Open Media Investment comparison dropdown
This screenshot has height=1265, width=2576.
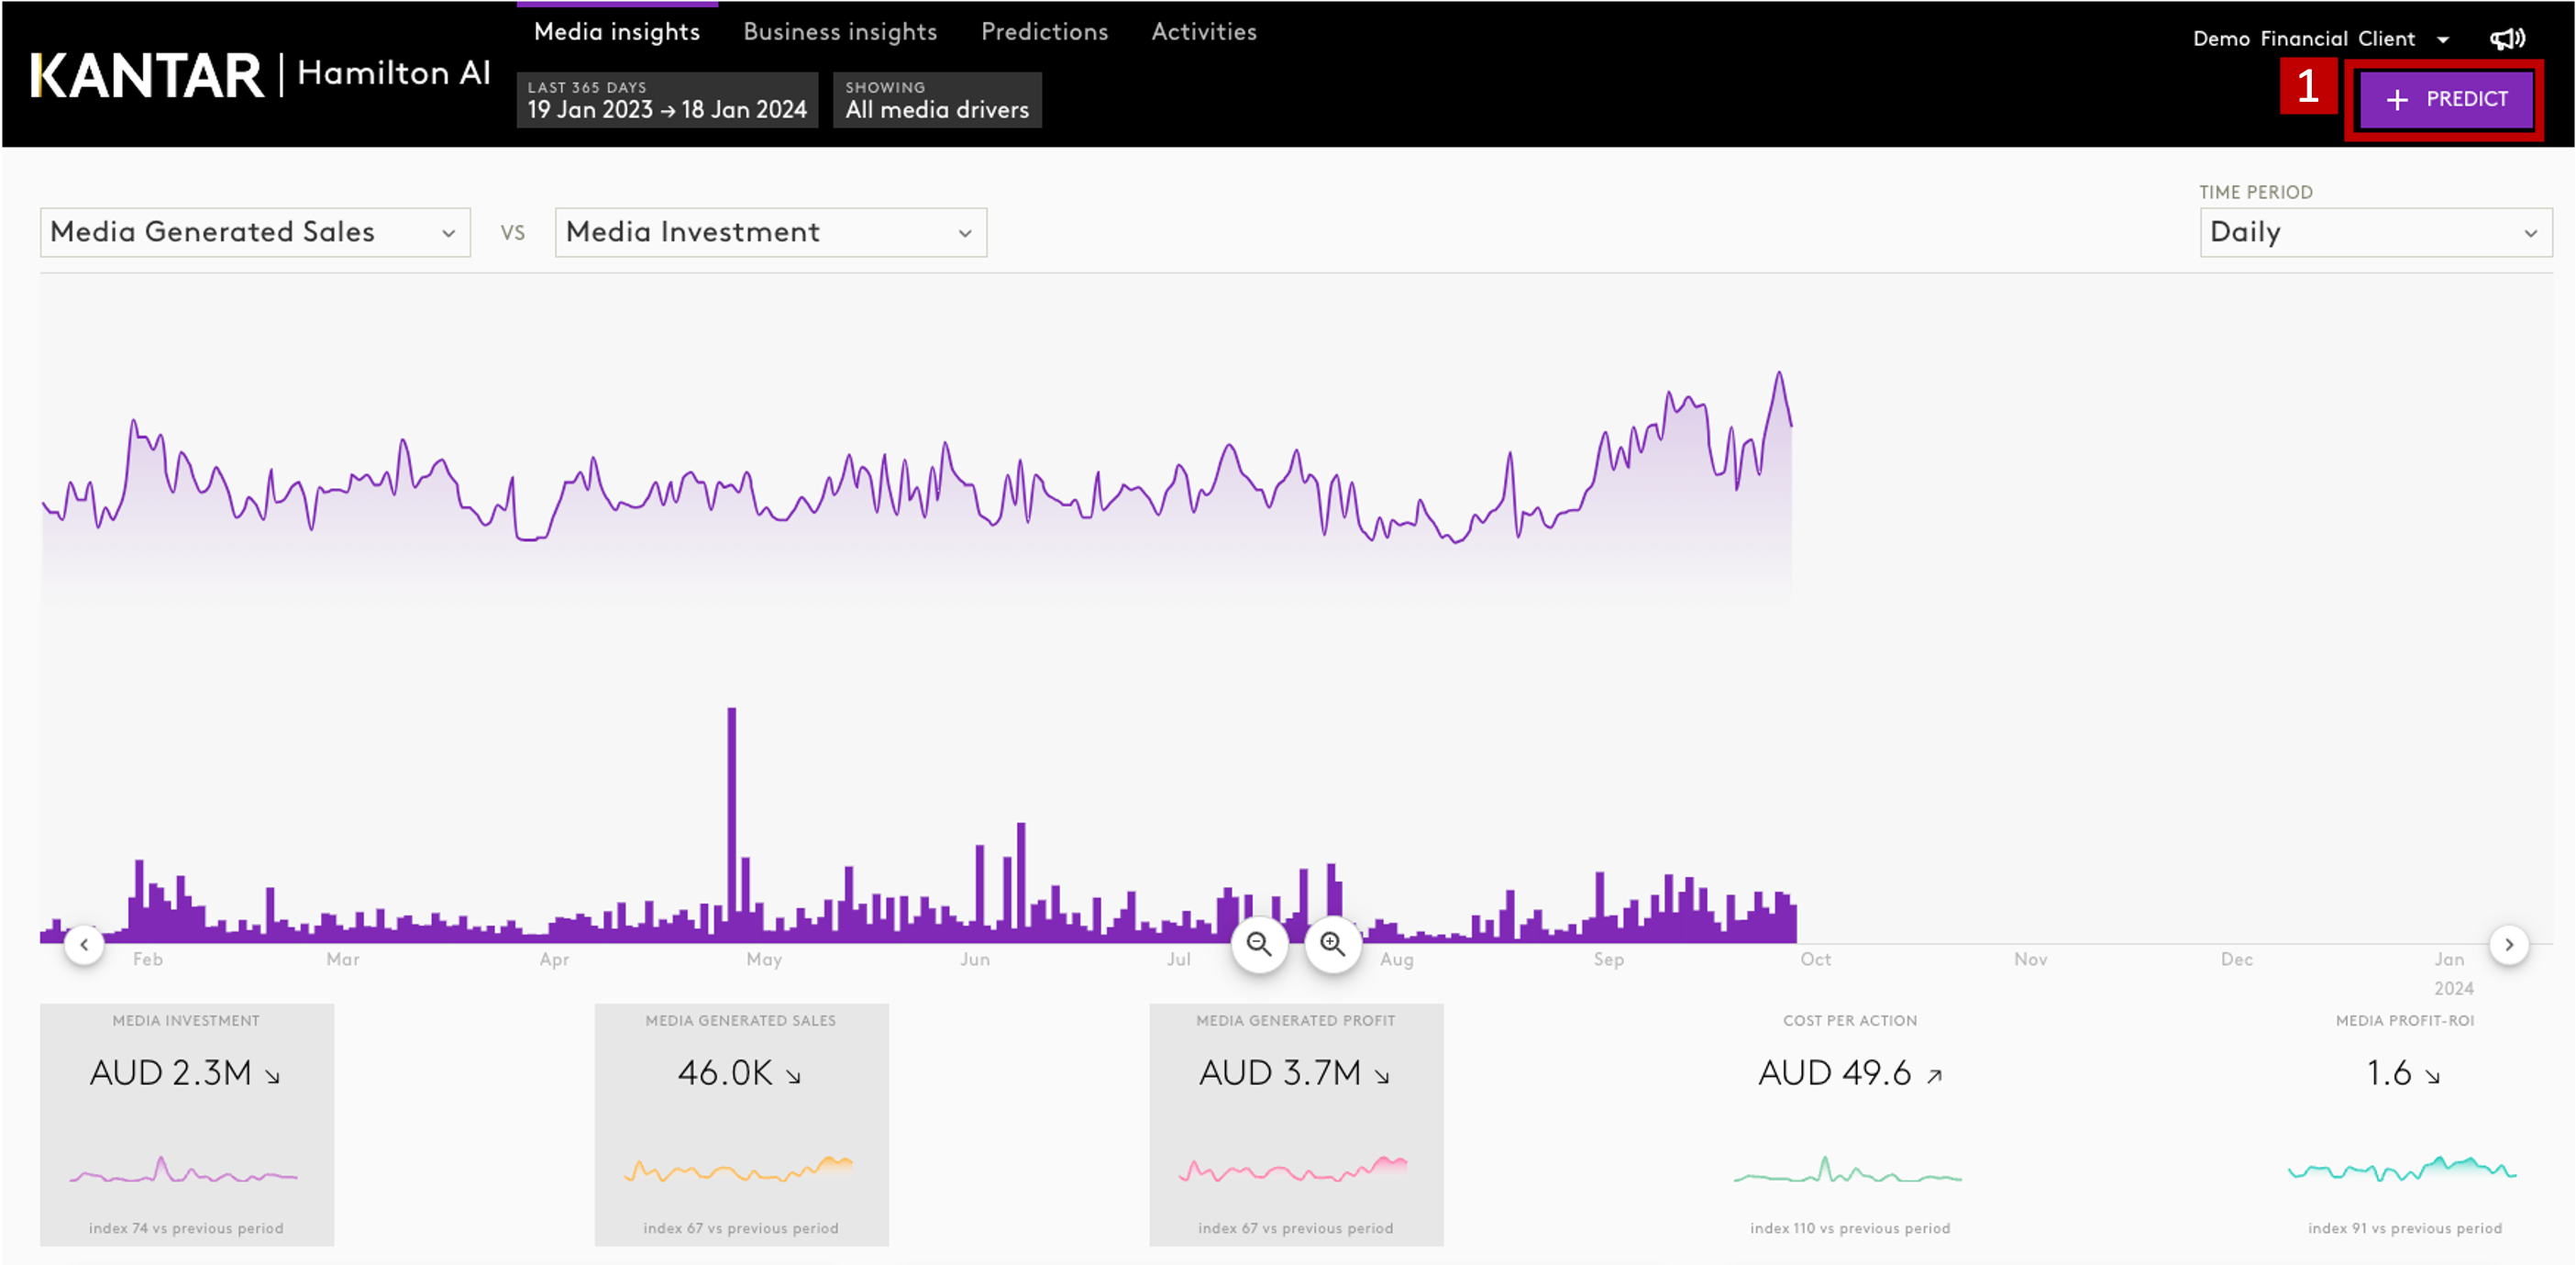(770, 232)
